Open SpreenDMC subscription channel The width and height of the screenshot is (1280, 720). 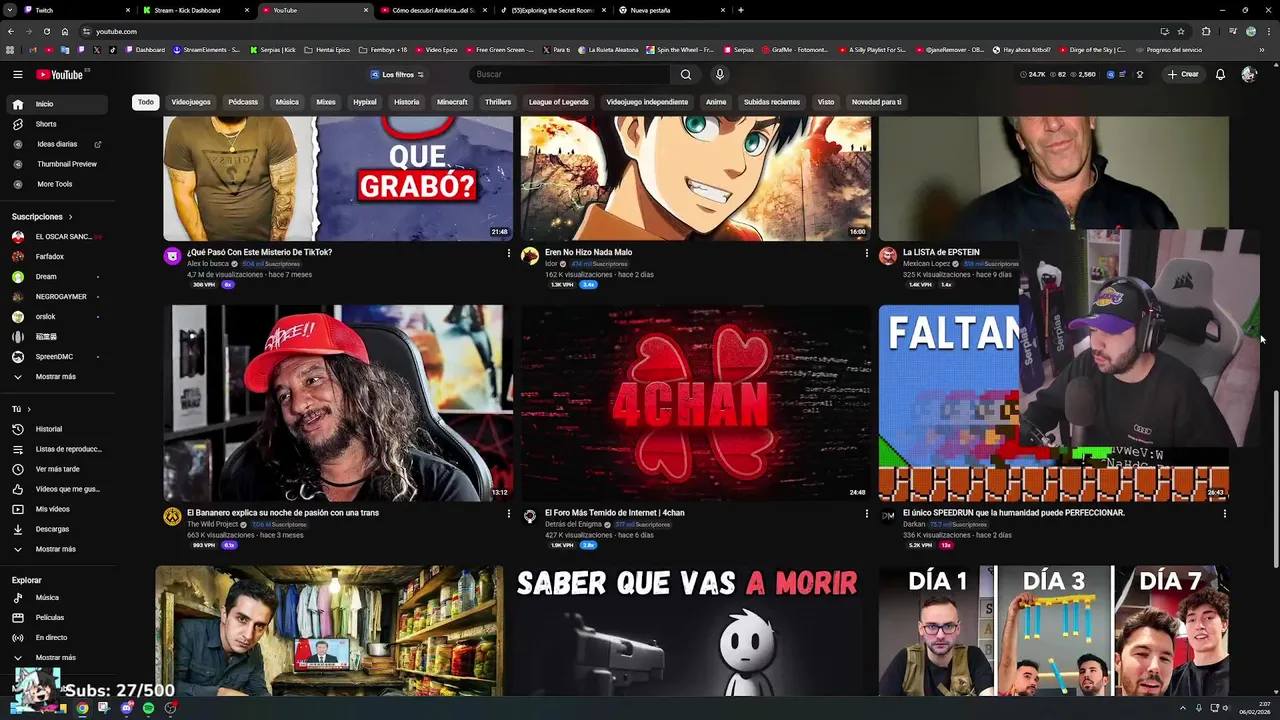[x=58, y=357]
